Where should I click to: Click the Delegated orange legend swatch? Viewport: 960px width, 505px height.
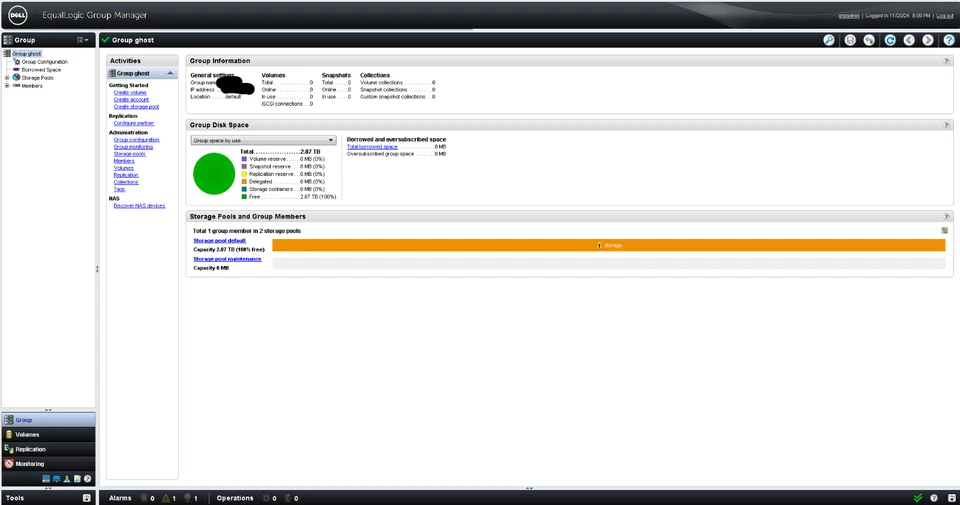point(244,182)
